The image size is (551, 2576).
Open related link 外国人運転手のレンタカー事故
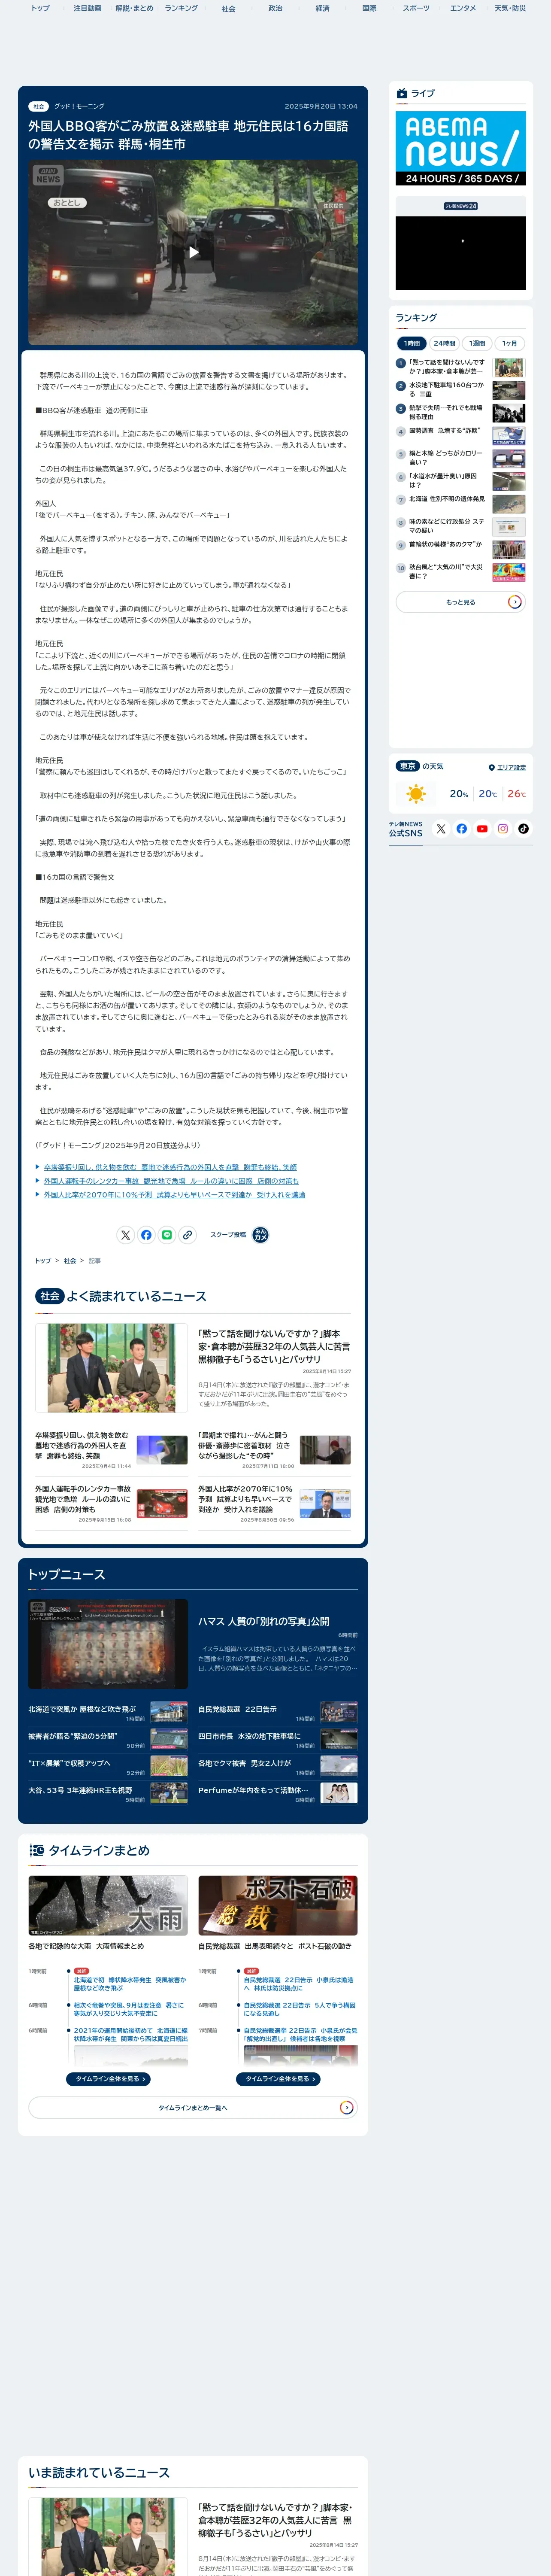(171, 1181)
